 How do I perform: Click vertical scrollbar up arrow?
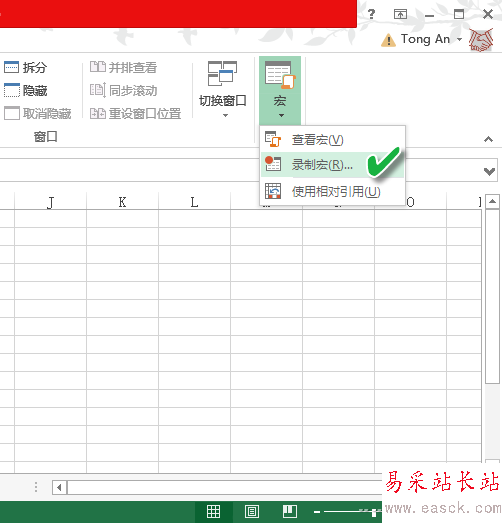[492, 201]
